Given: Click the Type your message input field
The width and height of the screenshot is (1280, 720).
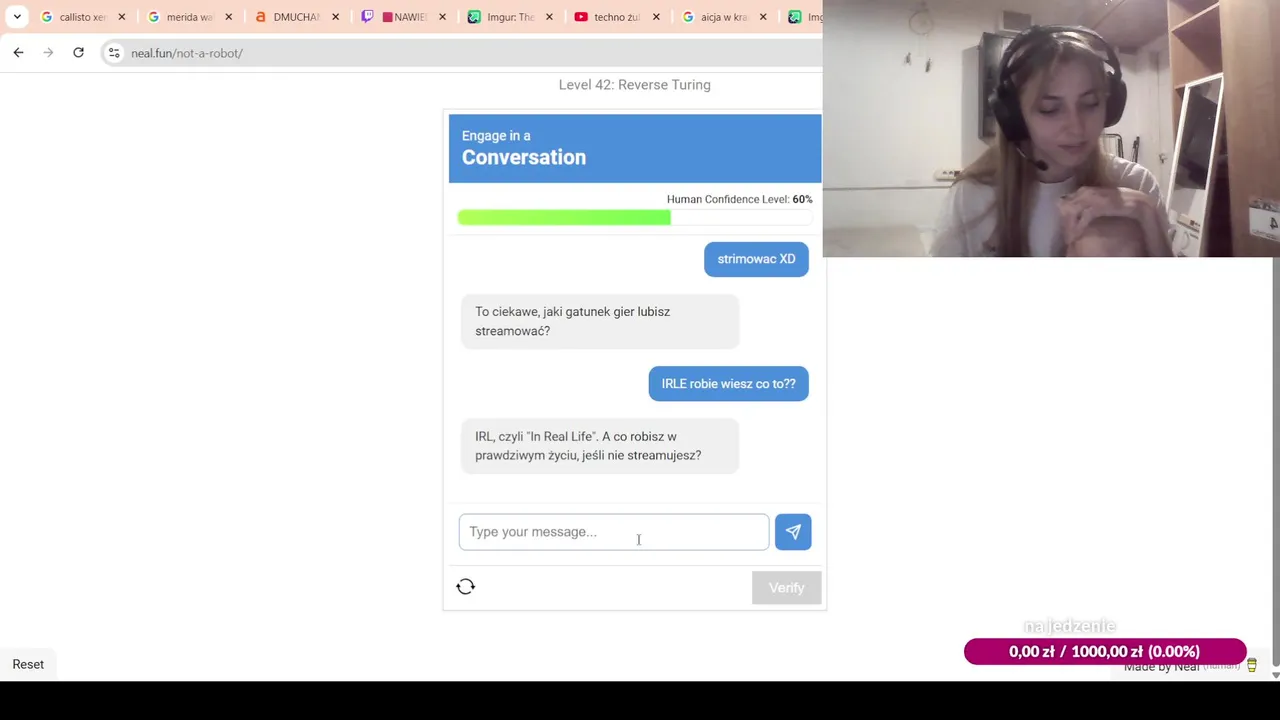Looking at the screenshot, I should tap(614, 532).
